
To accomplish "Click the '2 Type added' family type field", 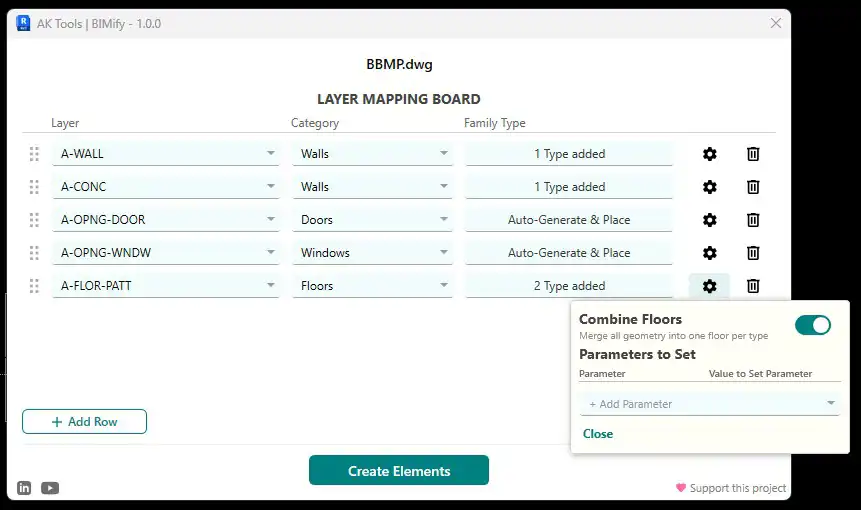I will click(569, 286).
